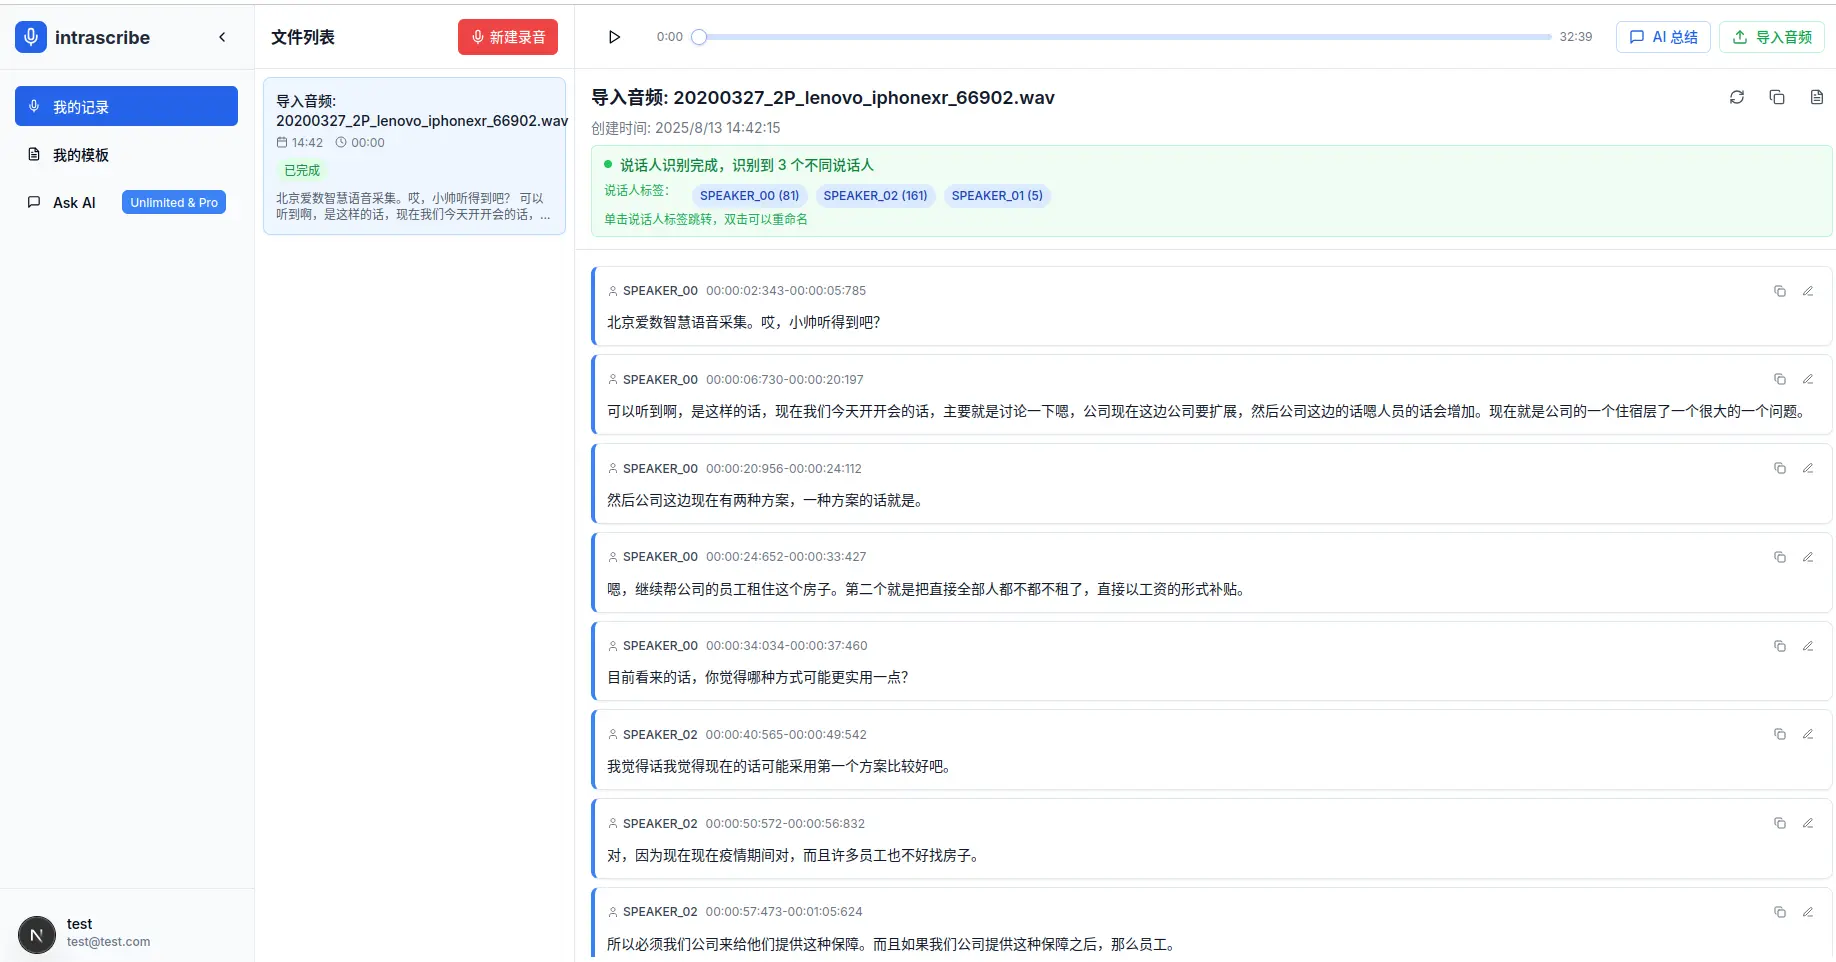Click the timestamp 00:00:06:730-00:00:20:197
This screenshot has height=962, width=1836.
tap(785, 379)
